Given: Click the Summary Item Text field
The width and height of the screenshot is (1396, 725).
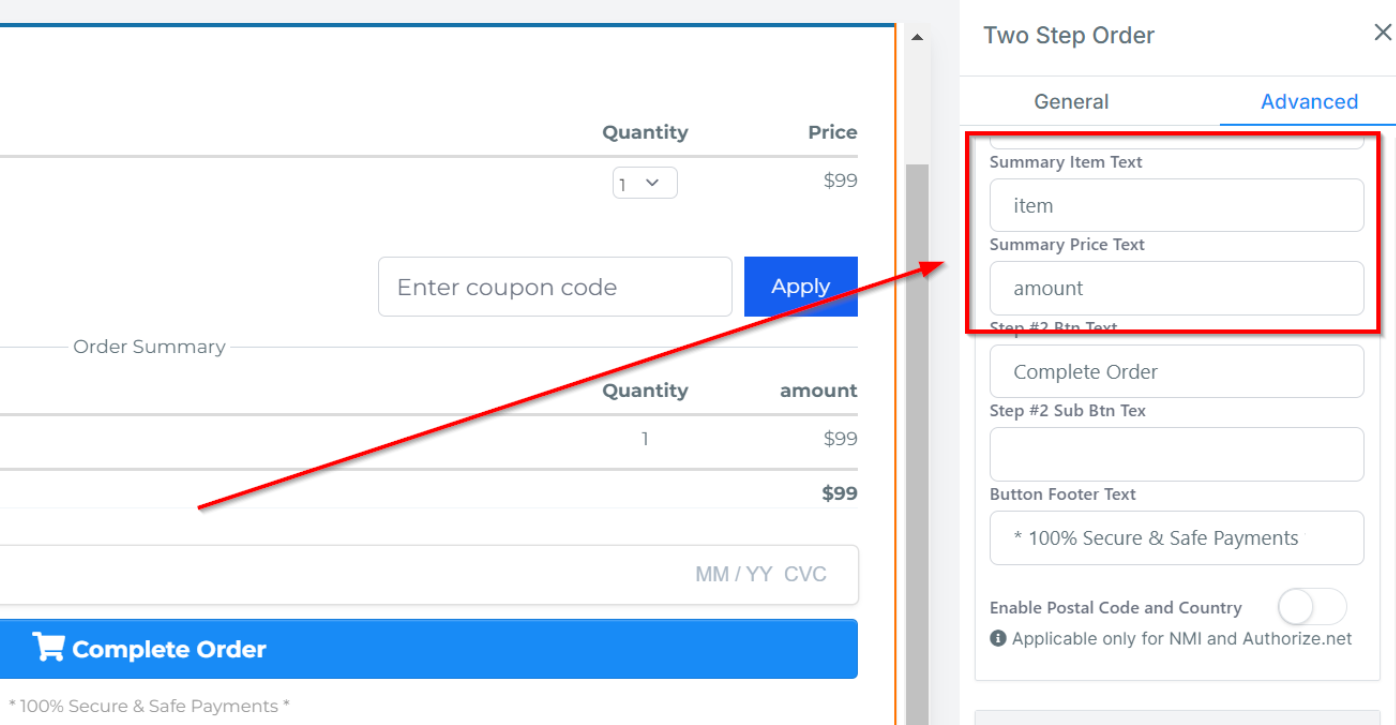Looking at the screenshot, I should click(1176, 206).
